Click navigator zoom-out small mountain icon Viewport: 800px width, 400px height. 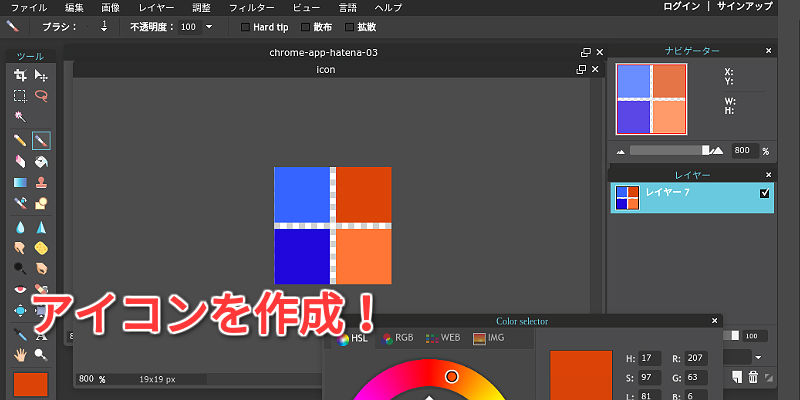[x=621, y=152]
